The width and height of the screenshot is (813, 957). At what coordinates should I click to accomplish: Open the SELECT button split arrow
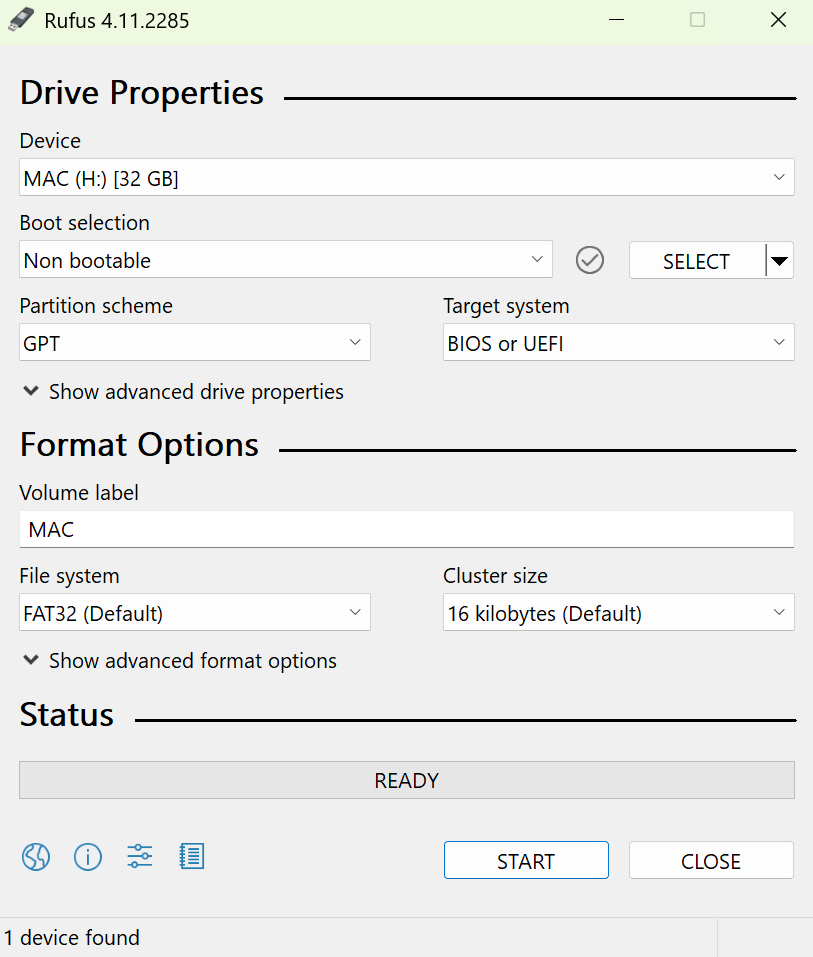[780, 261]
